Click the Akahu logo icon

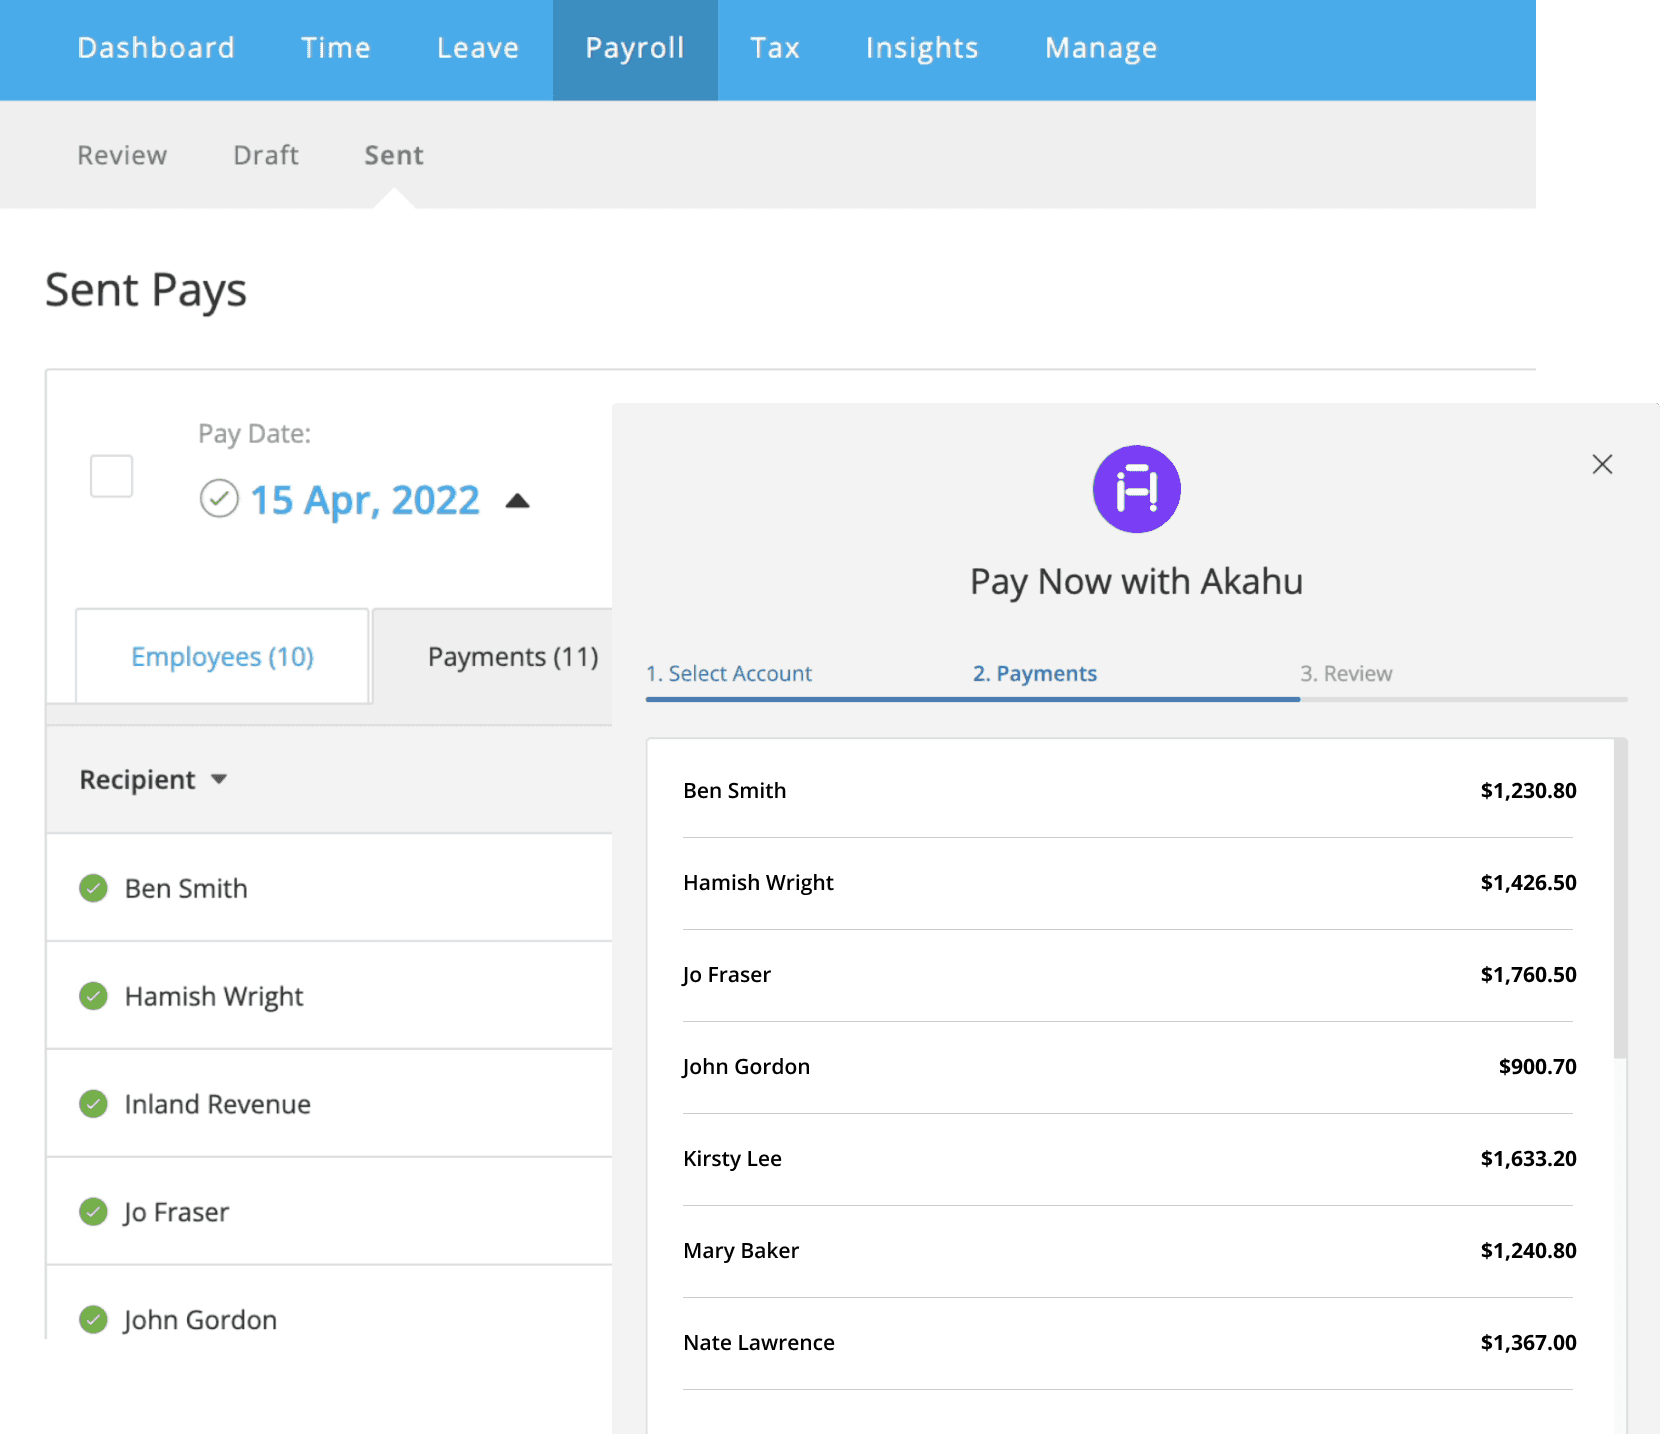coord(1136,489)
